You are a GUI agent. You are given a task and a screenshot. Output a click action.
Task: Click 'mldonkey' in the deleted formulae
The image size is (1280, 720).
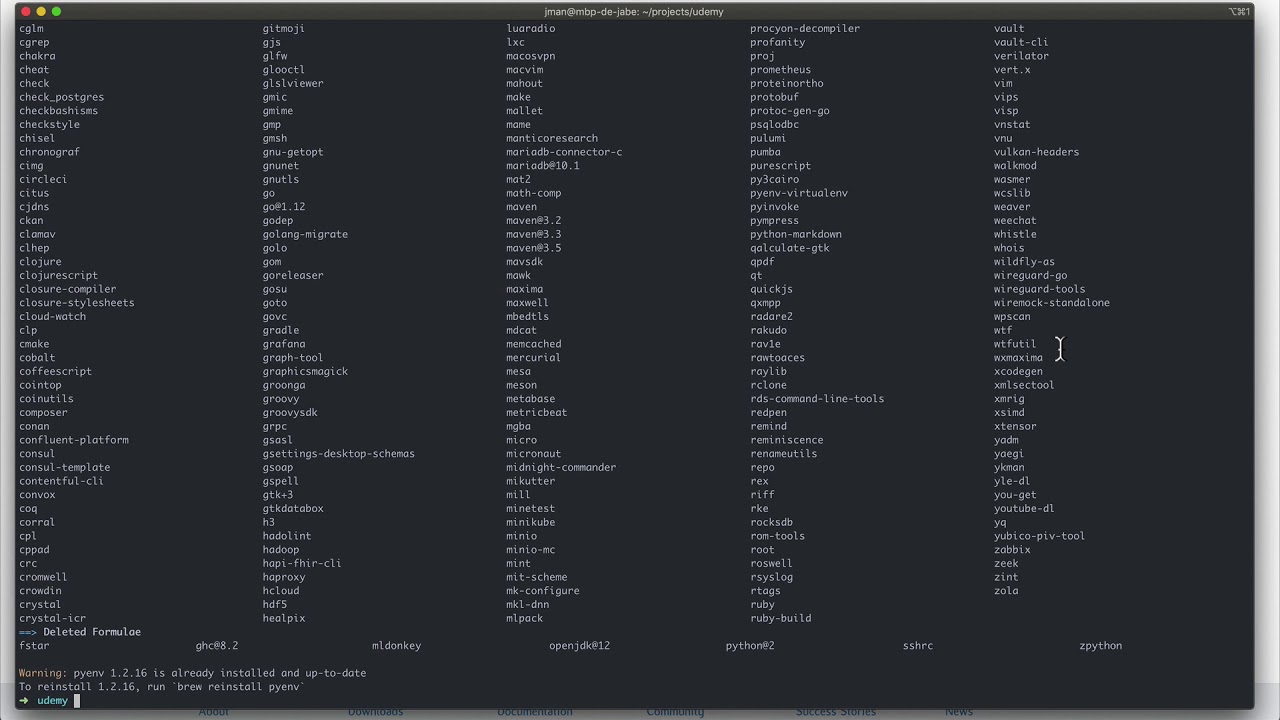[x=396, y=646]
